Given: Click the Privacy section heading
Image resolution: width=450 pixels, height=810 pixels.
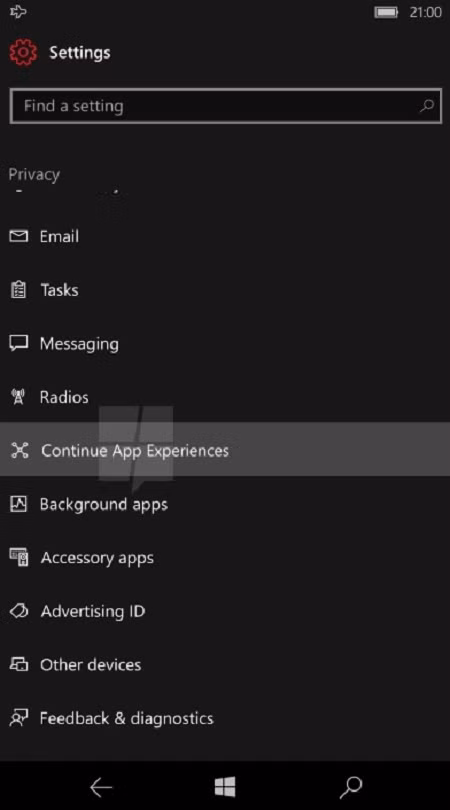Looking at the screenshot, I should (34, 175).
